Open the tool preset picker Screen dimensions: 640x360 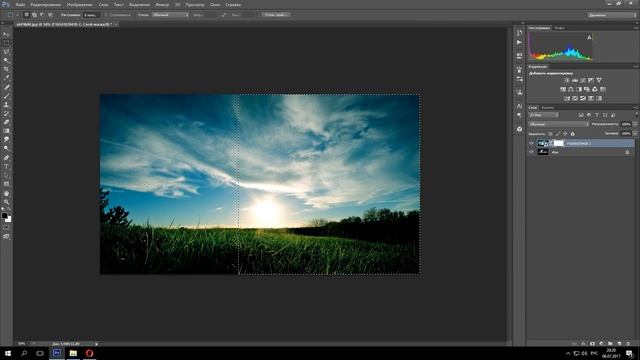(x=12, y=15)
